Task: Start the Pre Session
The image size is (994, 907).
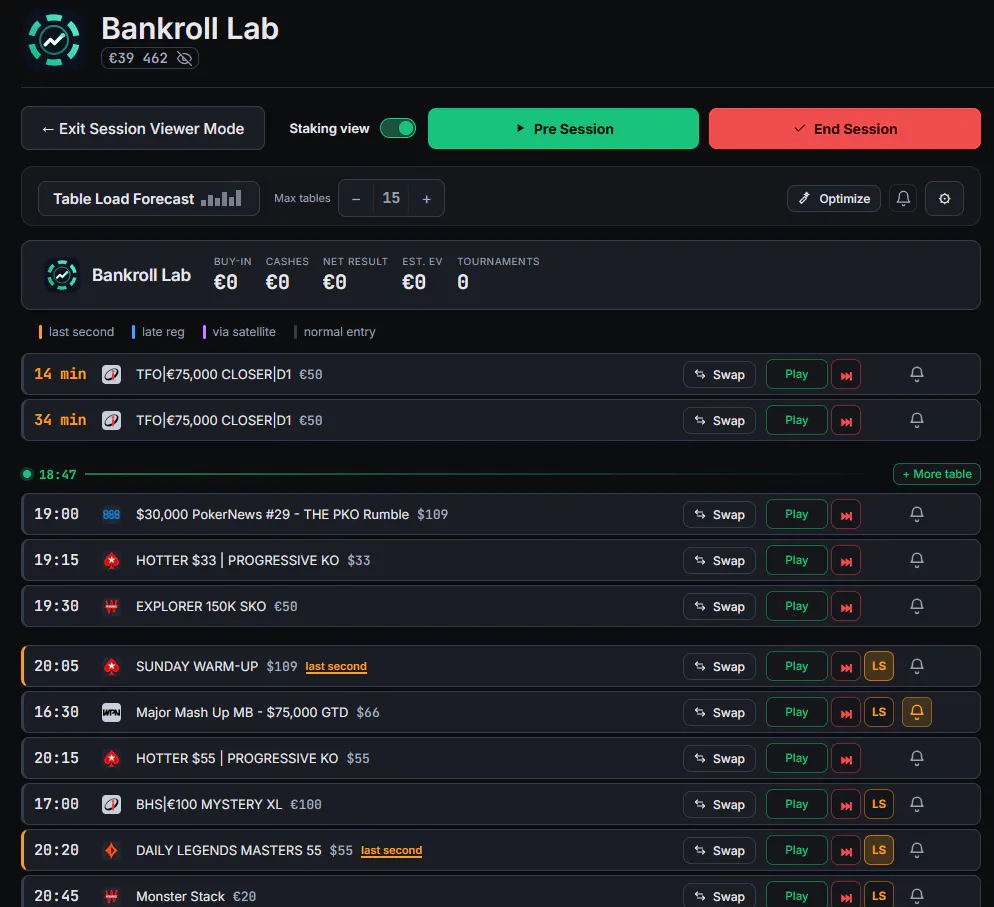Action: tap(563, 129)
